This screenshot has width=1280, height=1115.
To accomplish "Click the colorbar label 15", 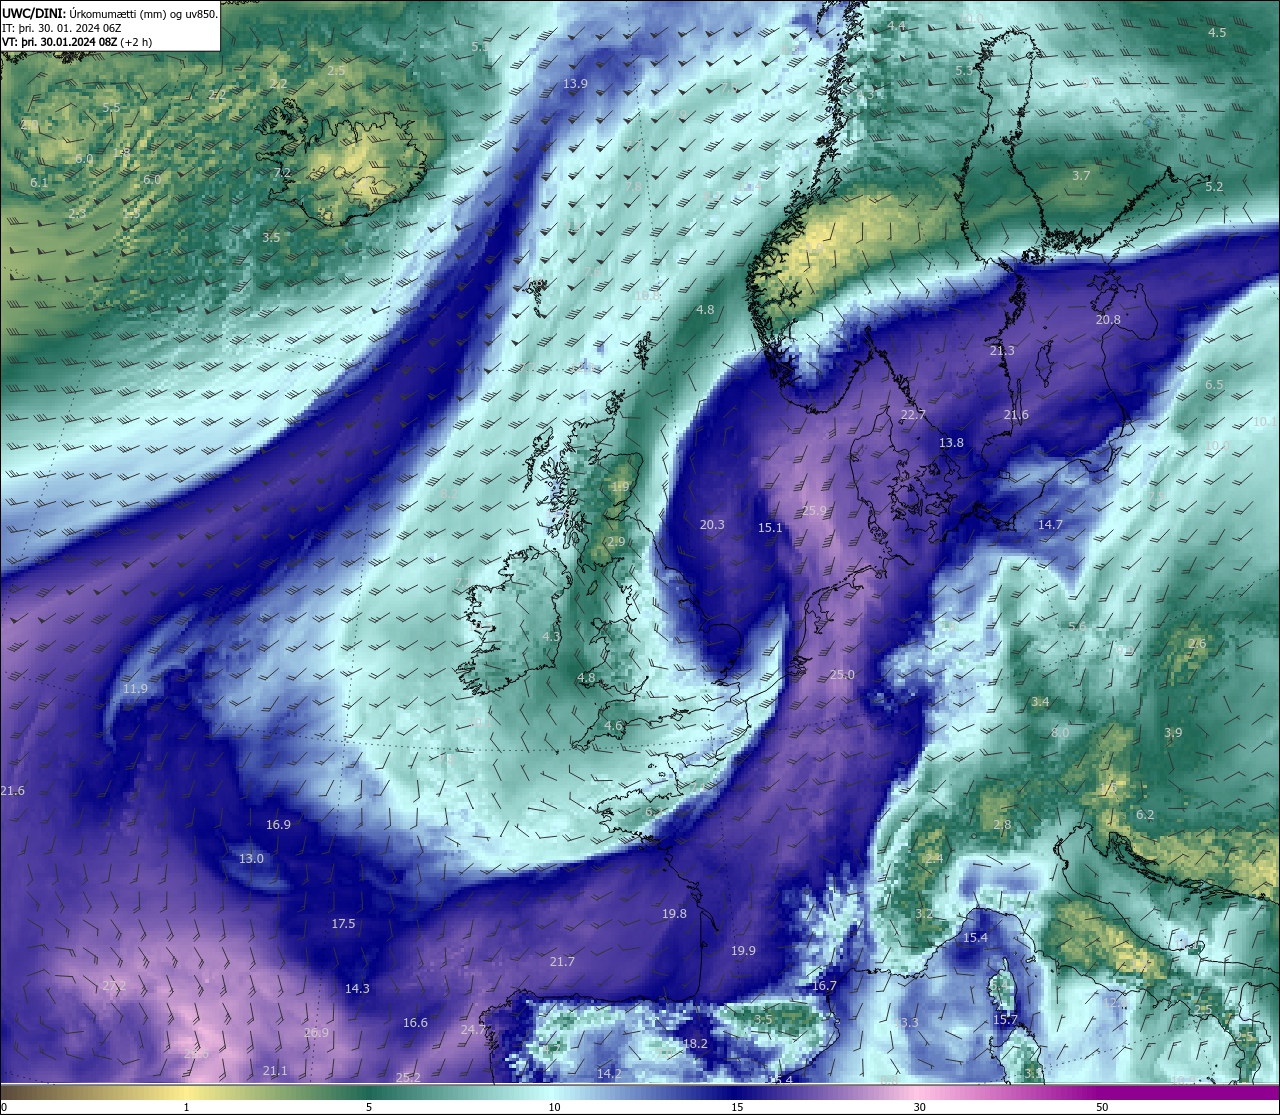I will coord(736,1107).
